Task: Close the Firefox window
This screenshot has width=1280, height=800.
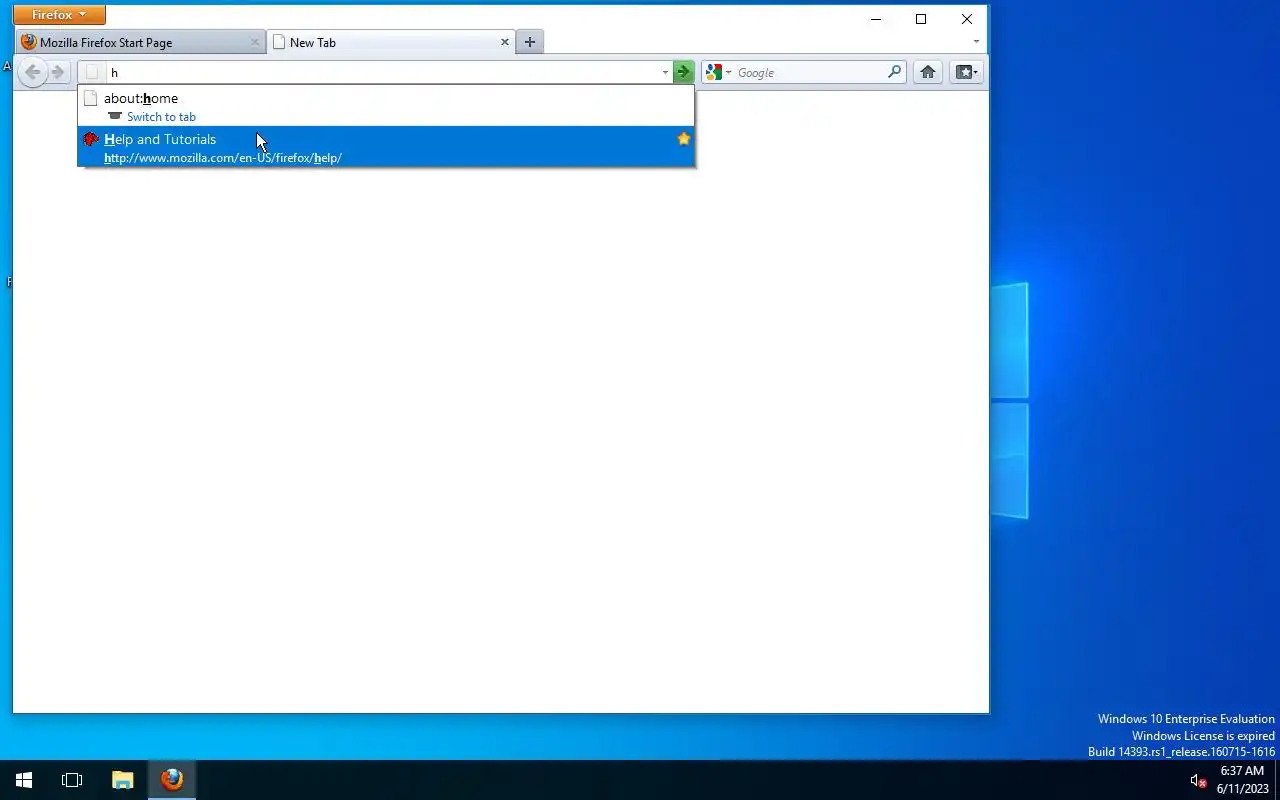Action: tap(967, 19)
